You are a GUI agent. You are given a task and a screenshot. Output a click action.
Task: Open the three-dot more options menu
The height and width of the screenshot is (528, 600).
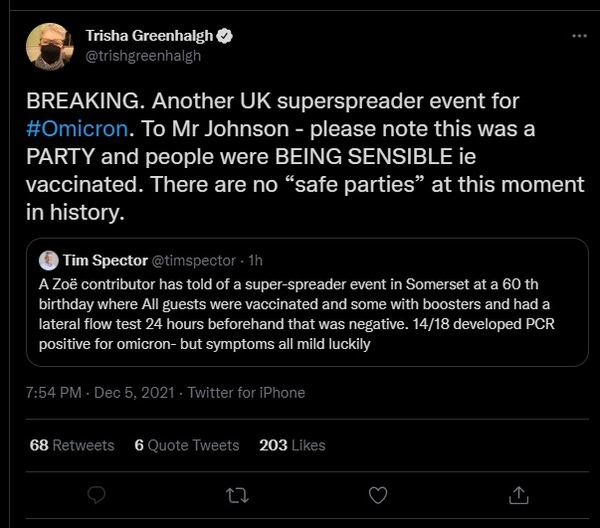578,36
